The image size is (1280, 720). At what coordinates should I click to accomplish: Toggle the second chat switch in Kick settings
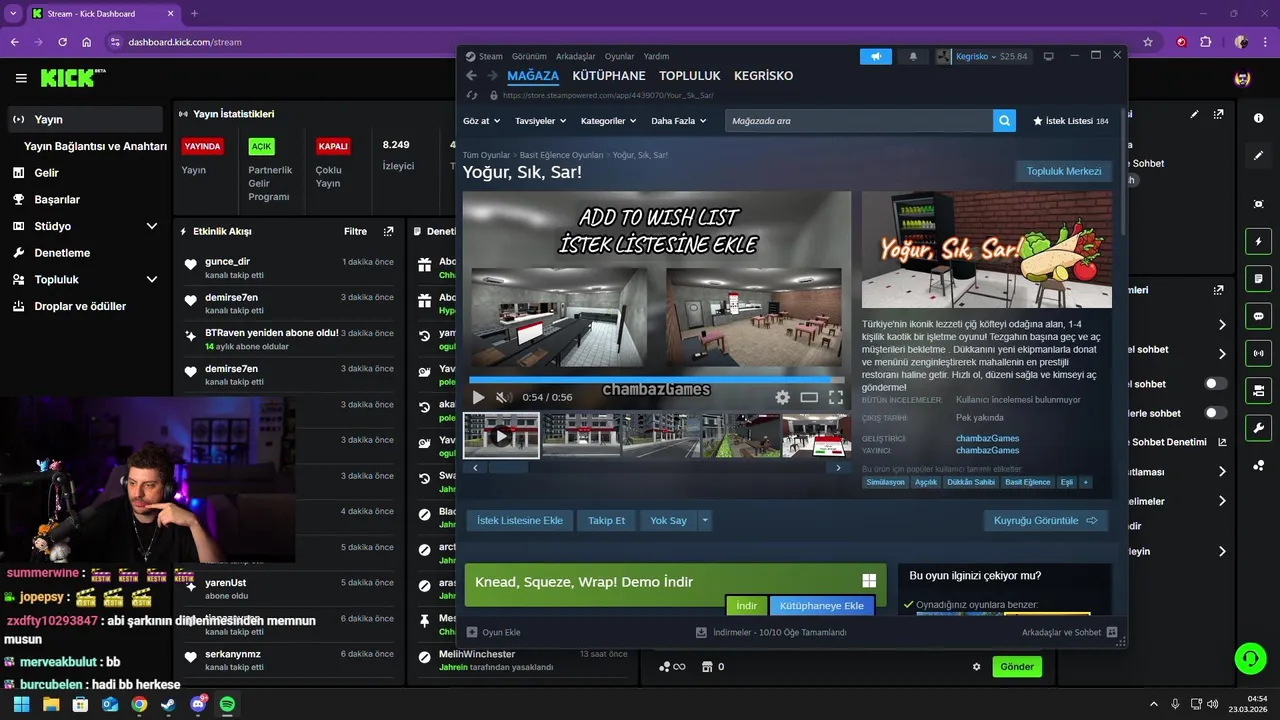tap(1216, 413)
